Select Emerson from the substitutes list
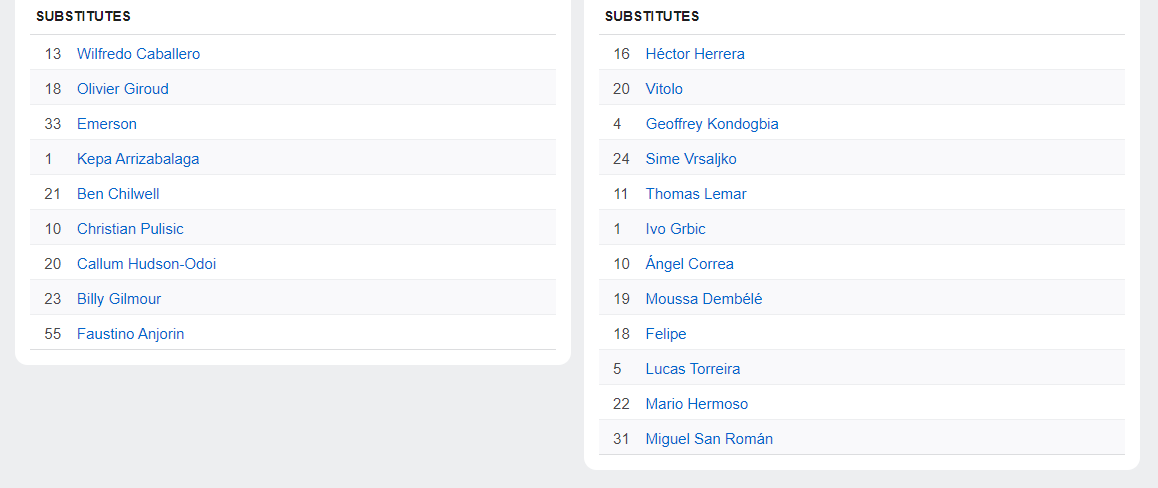1158x488 pixels. [106, 124]
